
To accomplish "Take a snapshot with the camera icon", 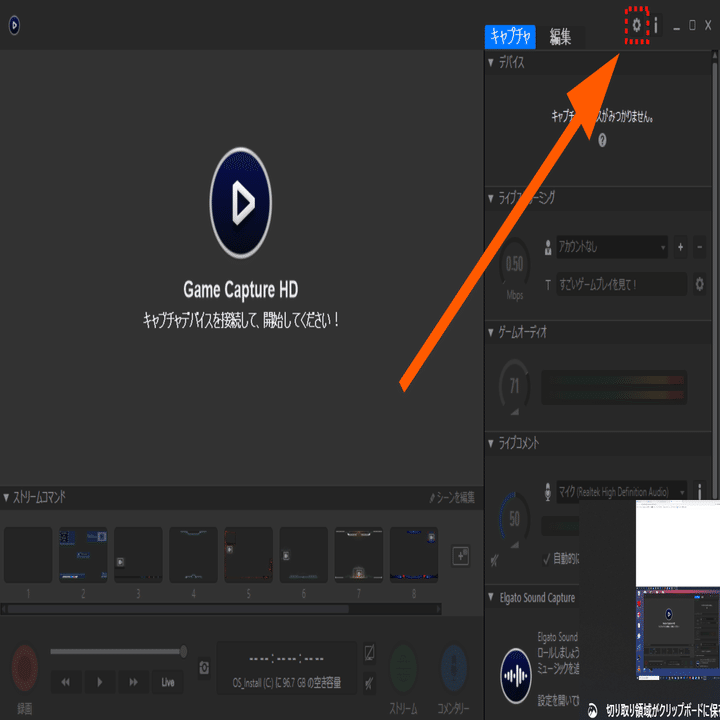I will (x=204, y=667).
